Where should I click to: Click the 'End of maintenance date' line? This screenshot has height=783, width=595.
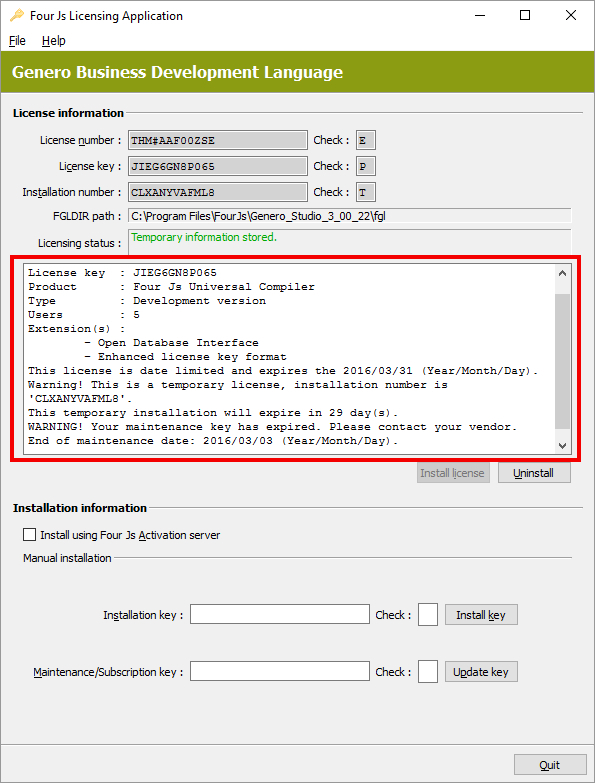[213, 440]
